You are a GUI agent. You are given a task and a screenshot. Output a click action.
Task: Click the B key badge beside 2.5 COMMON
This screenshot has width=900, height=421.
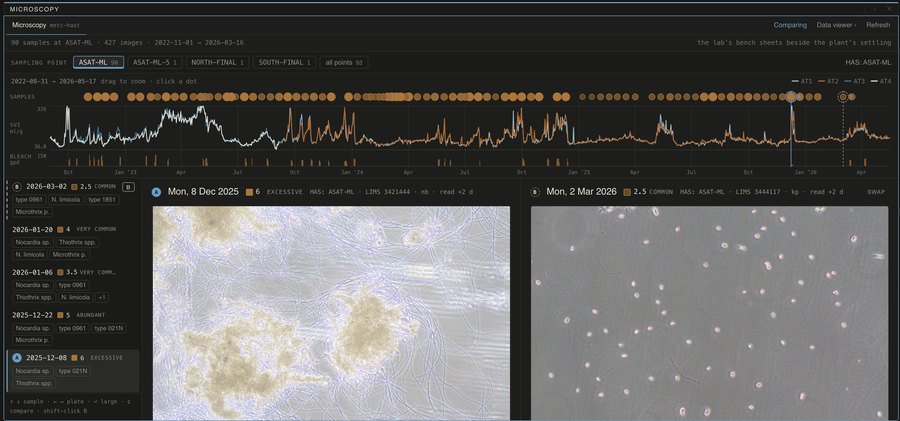129,187
